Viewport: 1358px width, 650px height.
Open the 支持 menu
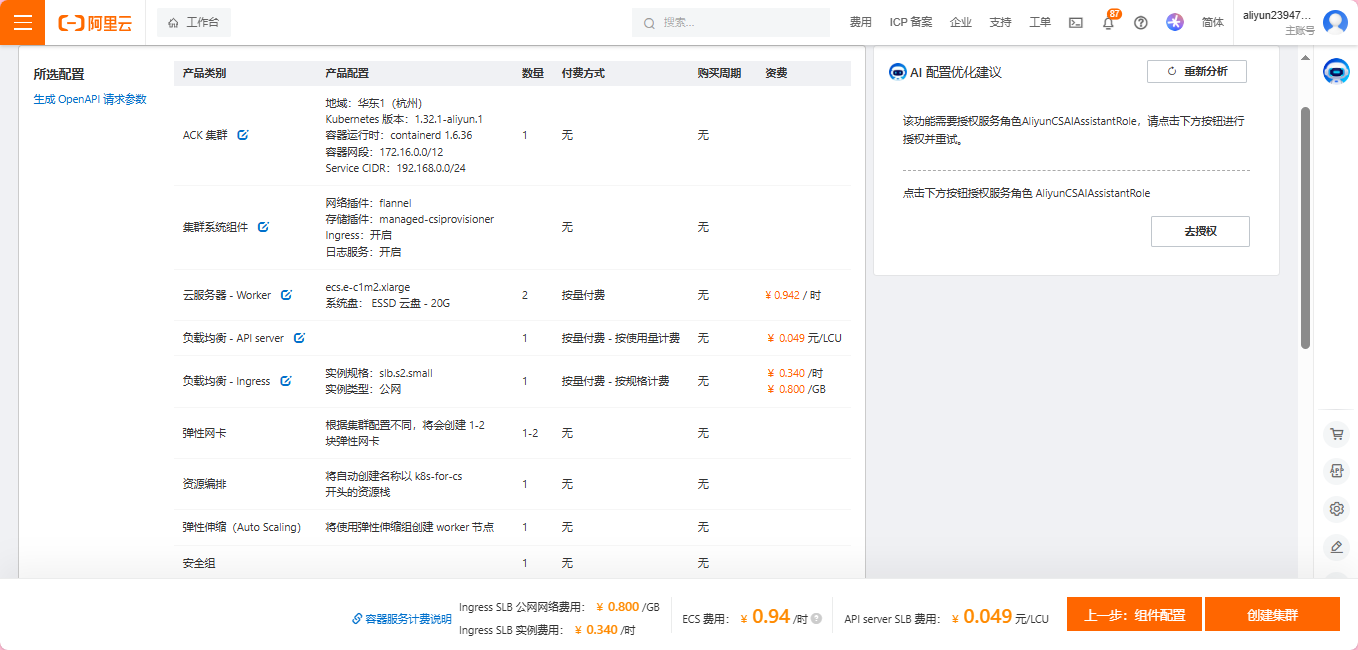coord(1000,22)
